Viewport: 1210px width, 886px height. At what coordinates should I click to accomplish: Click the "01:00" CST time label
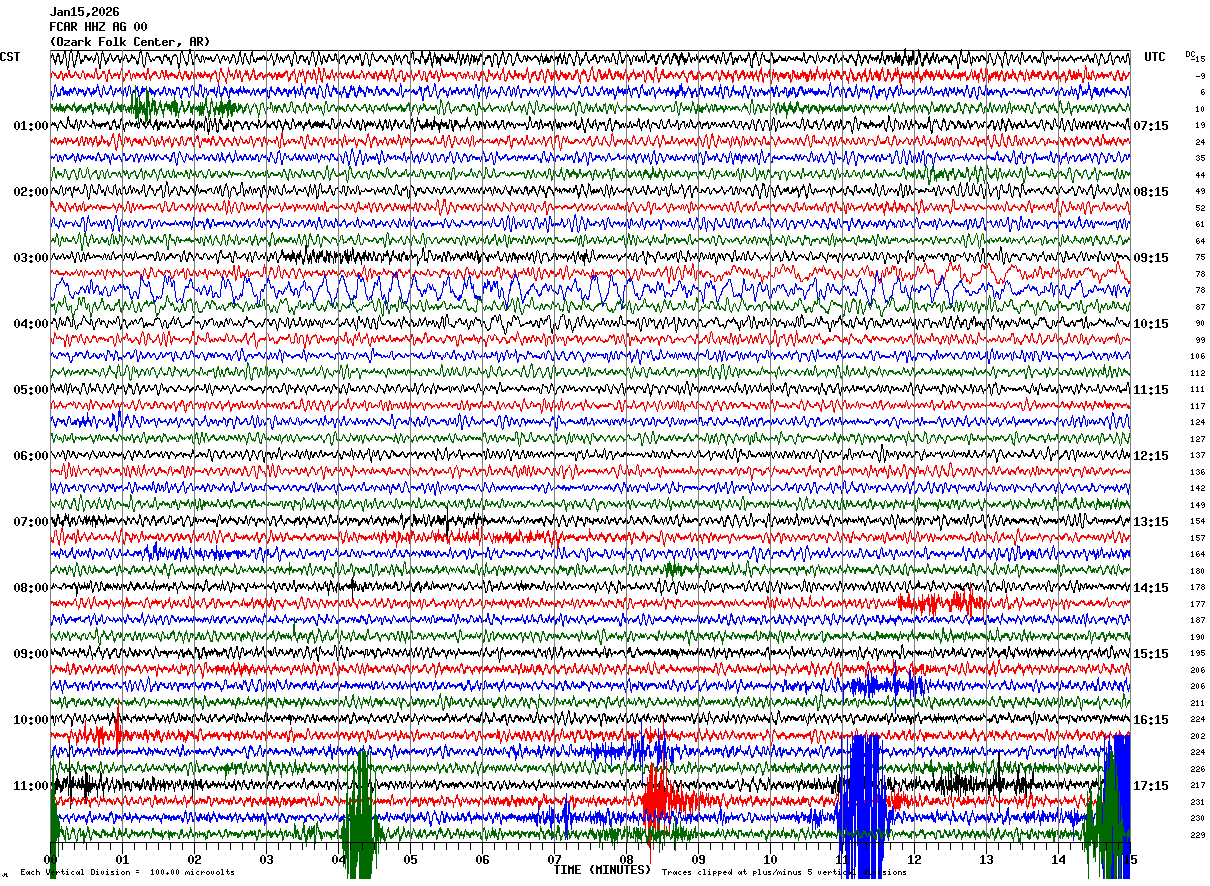point(30,126)
